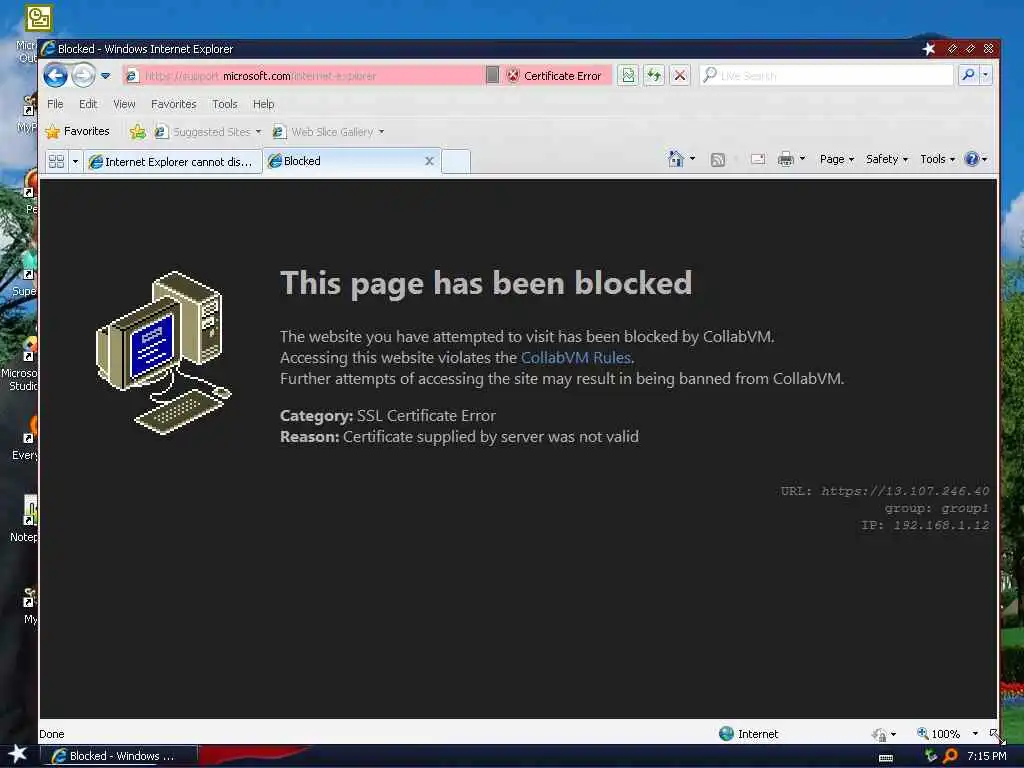Open the Suggested Sites dropdown

coord(208,132)
